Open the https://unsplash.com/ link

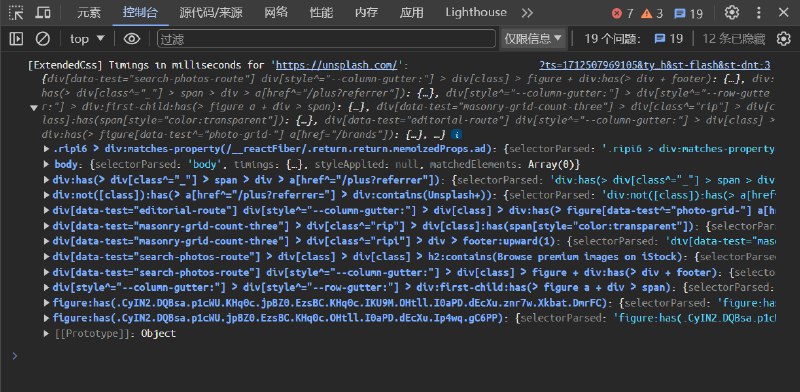pos(336,65)
